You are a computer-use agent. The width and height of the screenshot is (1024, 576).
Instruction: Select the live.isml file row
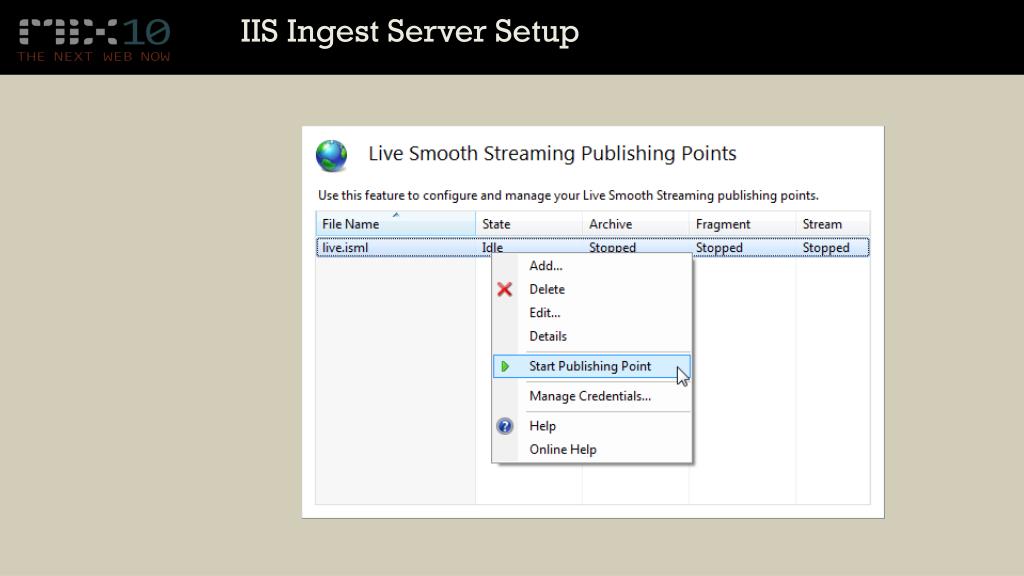tap(592, 248)
